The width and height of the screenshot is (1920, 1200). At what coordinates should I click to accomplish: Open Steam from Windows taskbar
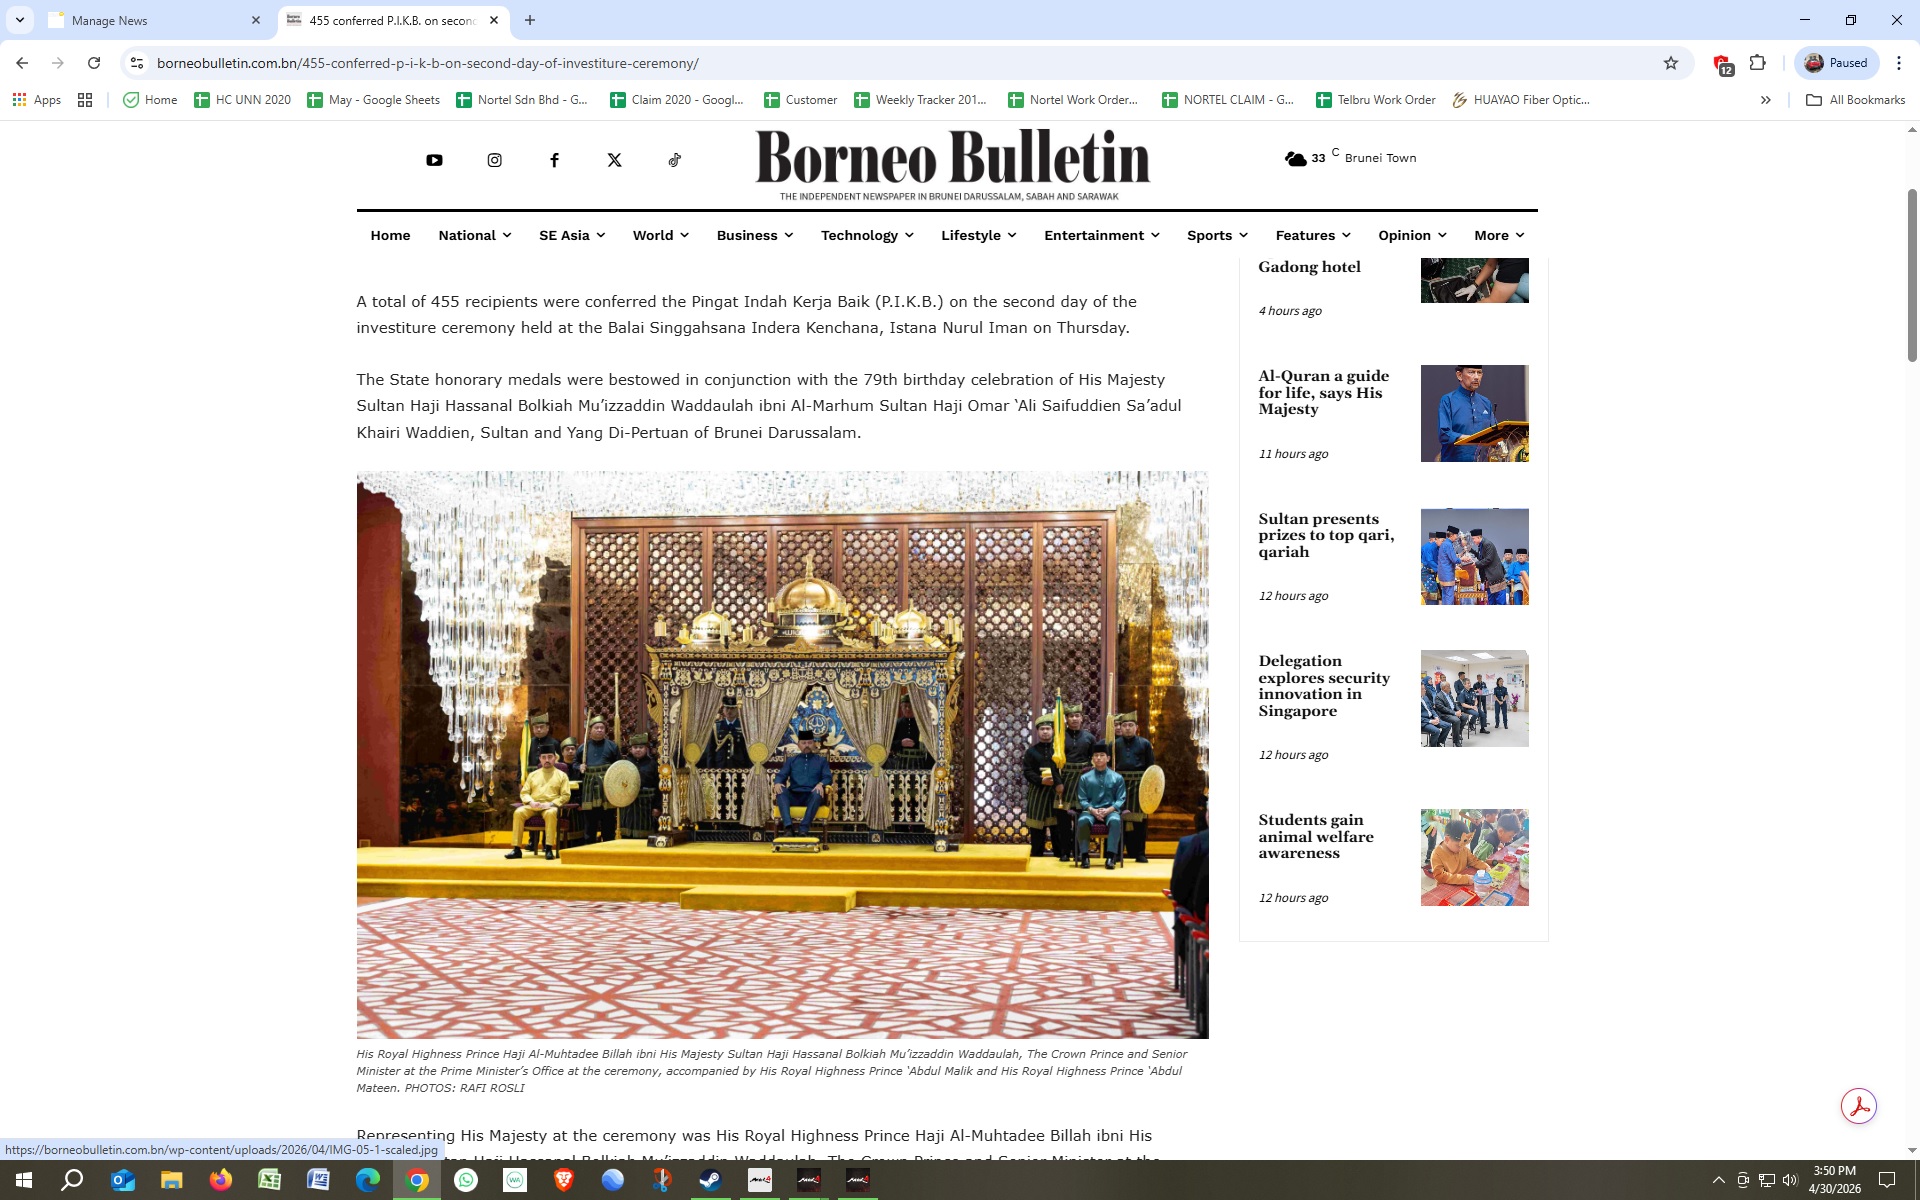(710, 1180)
